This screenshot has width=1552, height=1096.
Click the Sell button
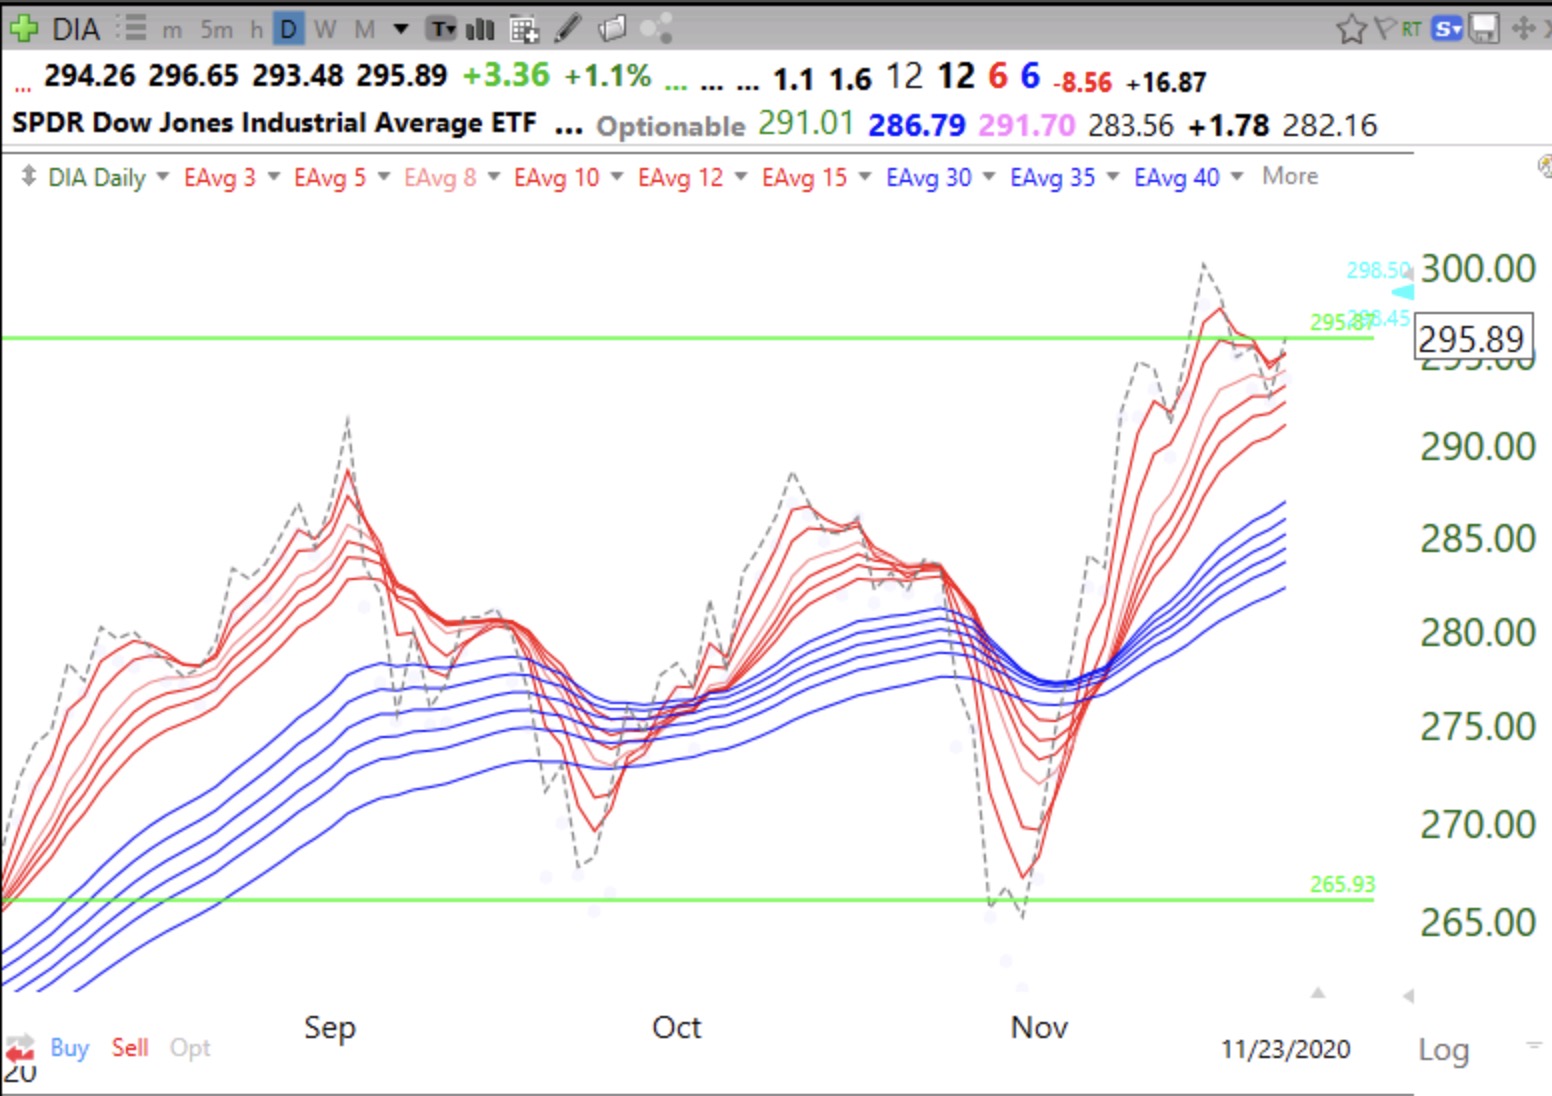(x=130, y=1047)
